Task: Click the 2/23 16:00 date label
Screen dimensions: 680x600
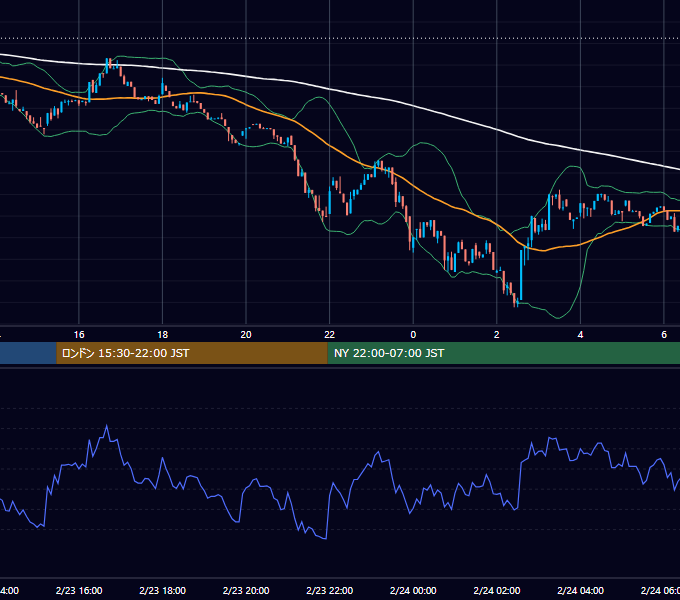Action: (x=79, y=590)
